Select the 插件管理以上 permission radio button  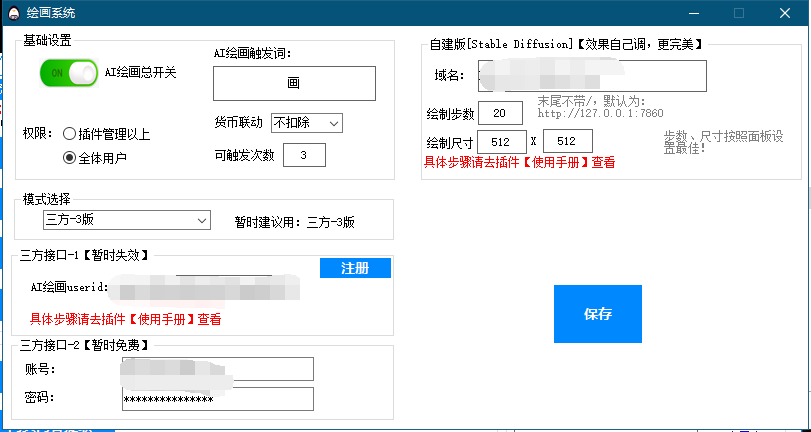(x=106, y=135)
